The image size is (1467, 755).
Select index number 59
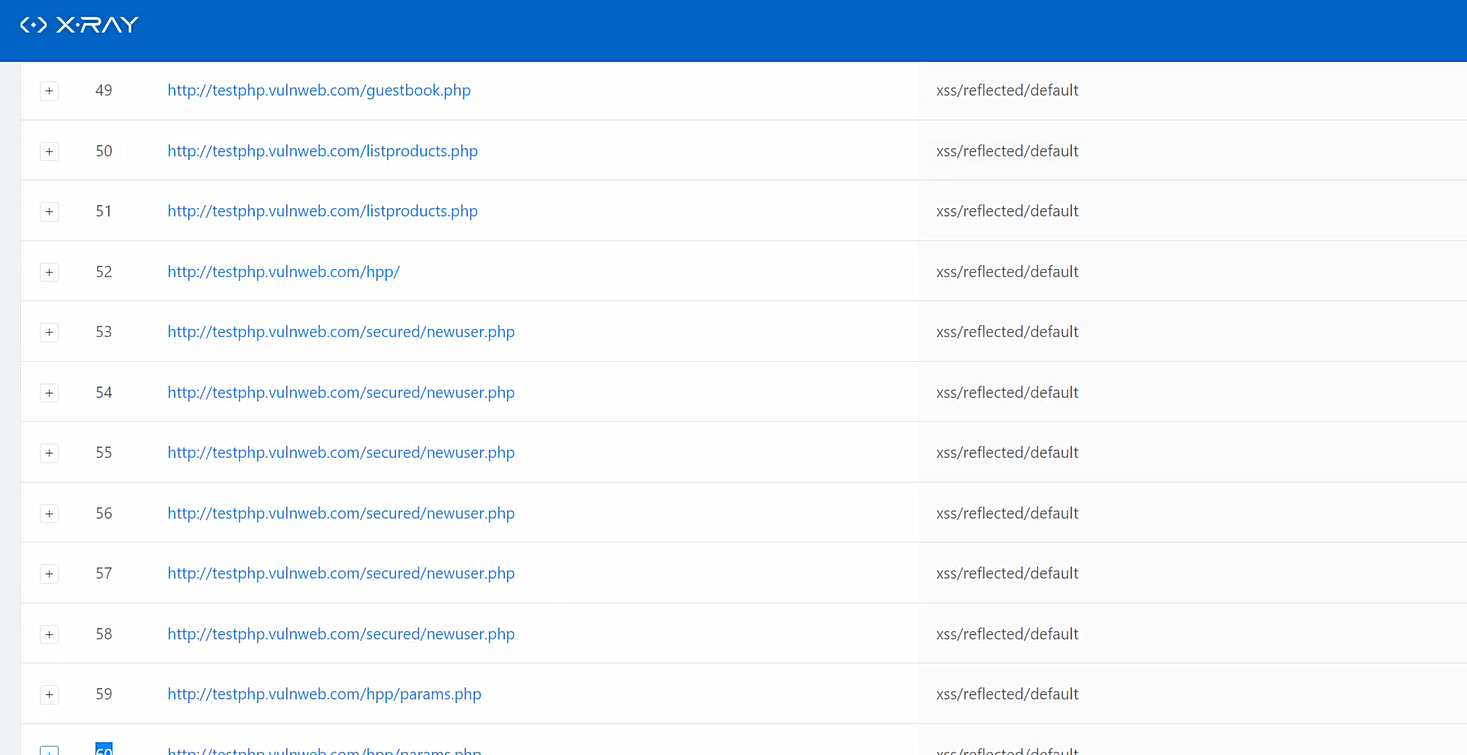pos(104,694)
